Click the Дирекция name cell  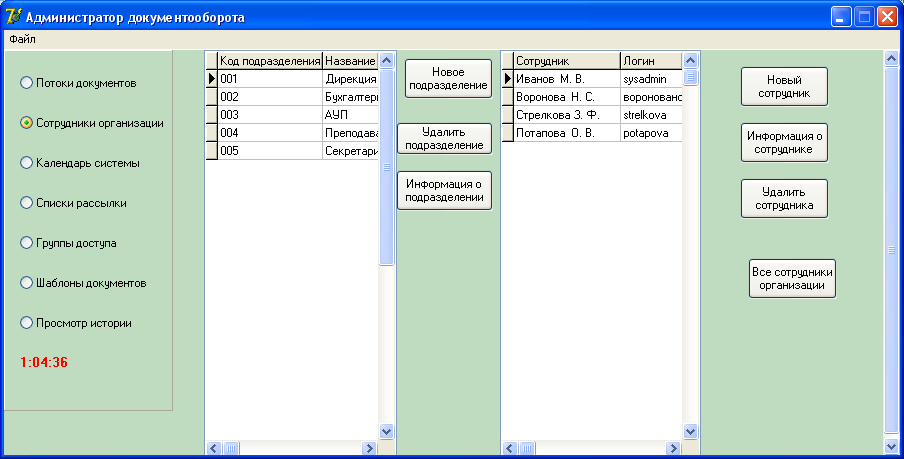[351, 78]
